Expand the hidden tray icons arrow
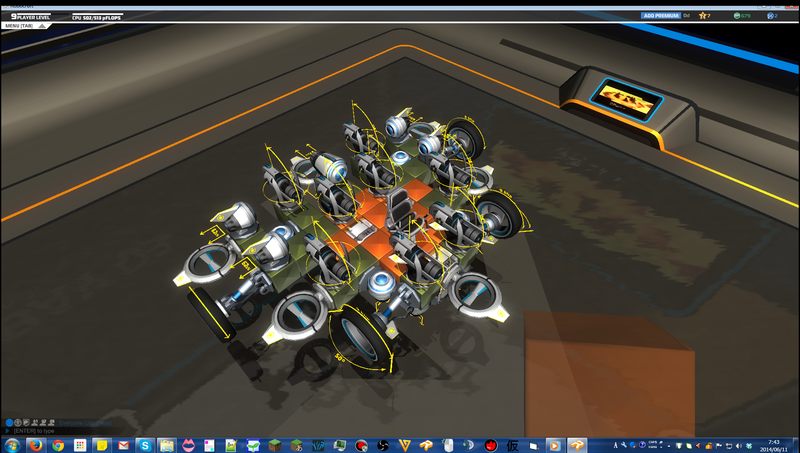The height and width of the screenshot is (453, 800). click(668, 446)
